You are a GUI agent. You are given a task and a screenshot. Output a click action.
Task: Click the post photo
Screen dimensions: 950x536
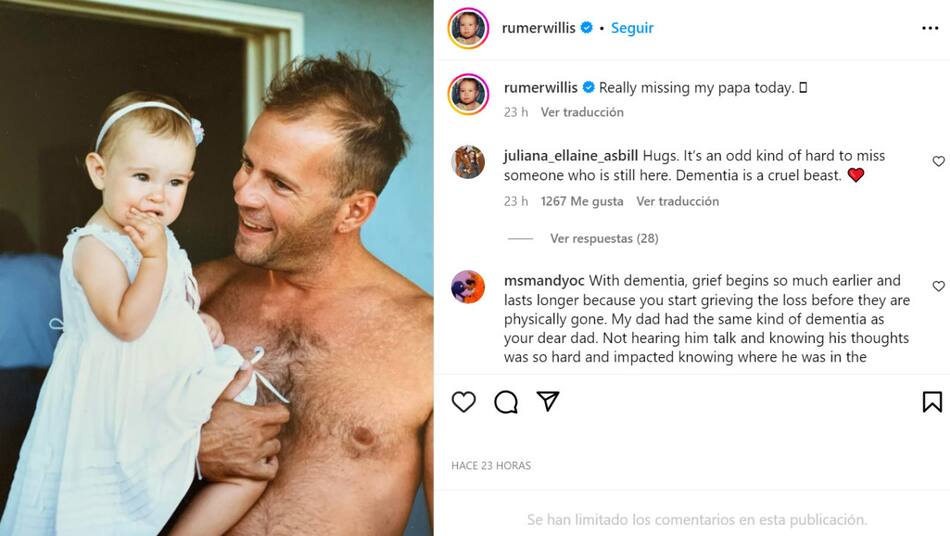(217, 268)
